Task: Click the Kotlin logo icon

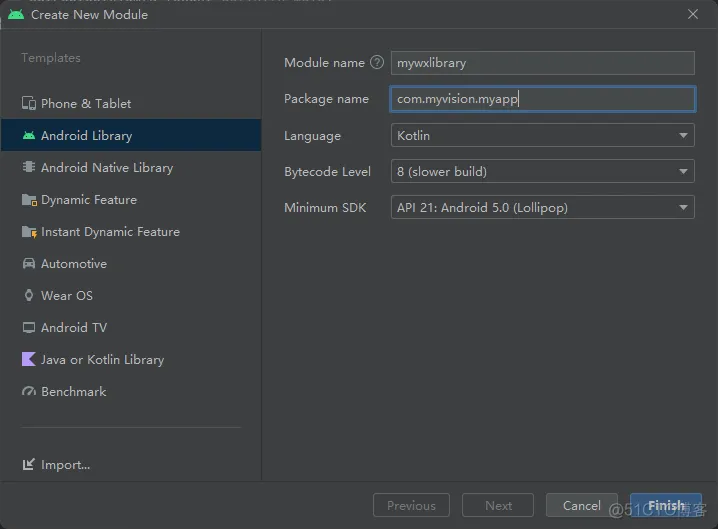Action: click(x=29, y=359)
